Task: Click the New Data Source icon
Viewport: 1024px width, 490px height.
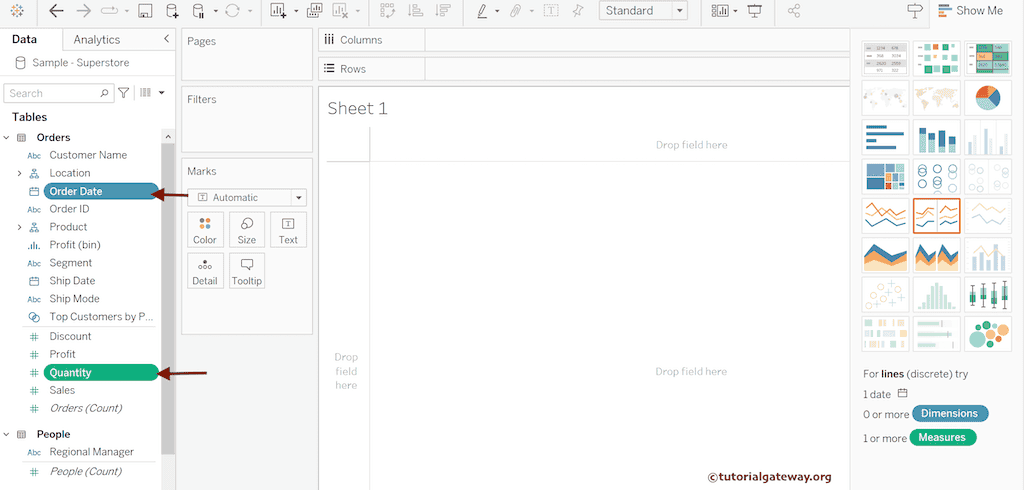Action: [172, 11]
